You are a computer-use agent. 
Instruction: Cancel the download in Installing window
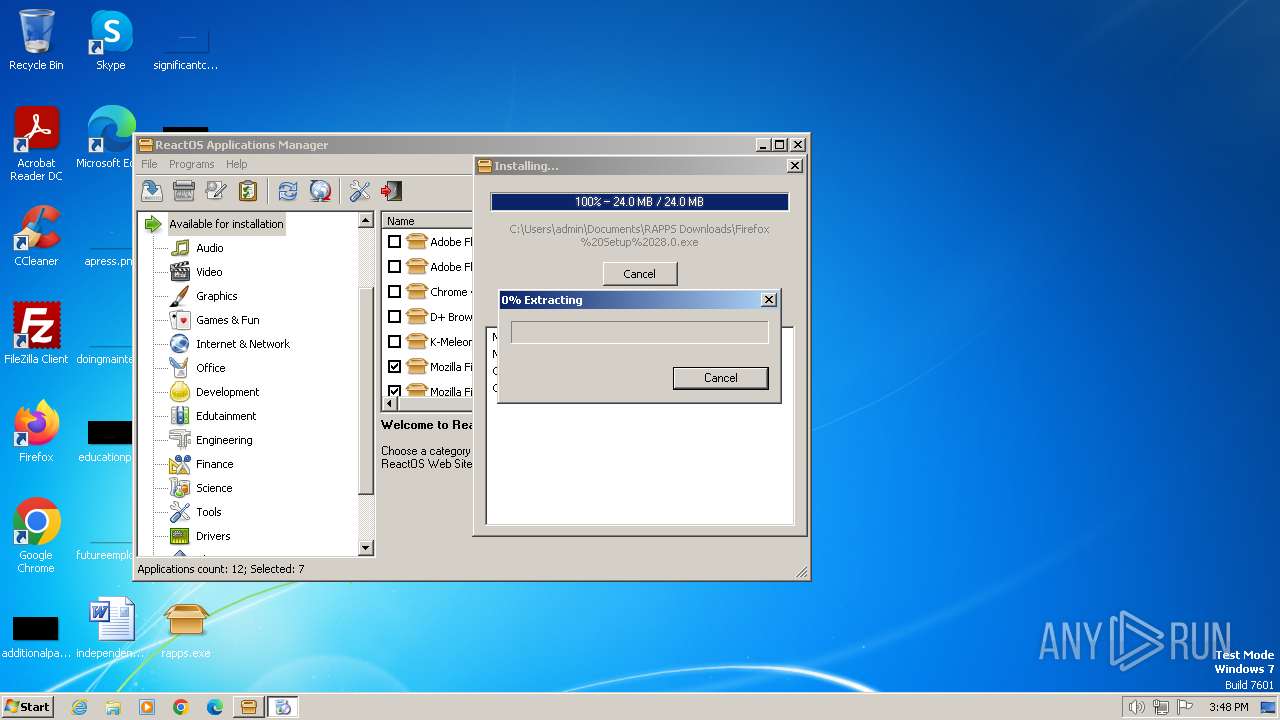click(x=640, y=274)
